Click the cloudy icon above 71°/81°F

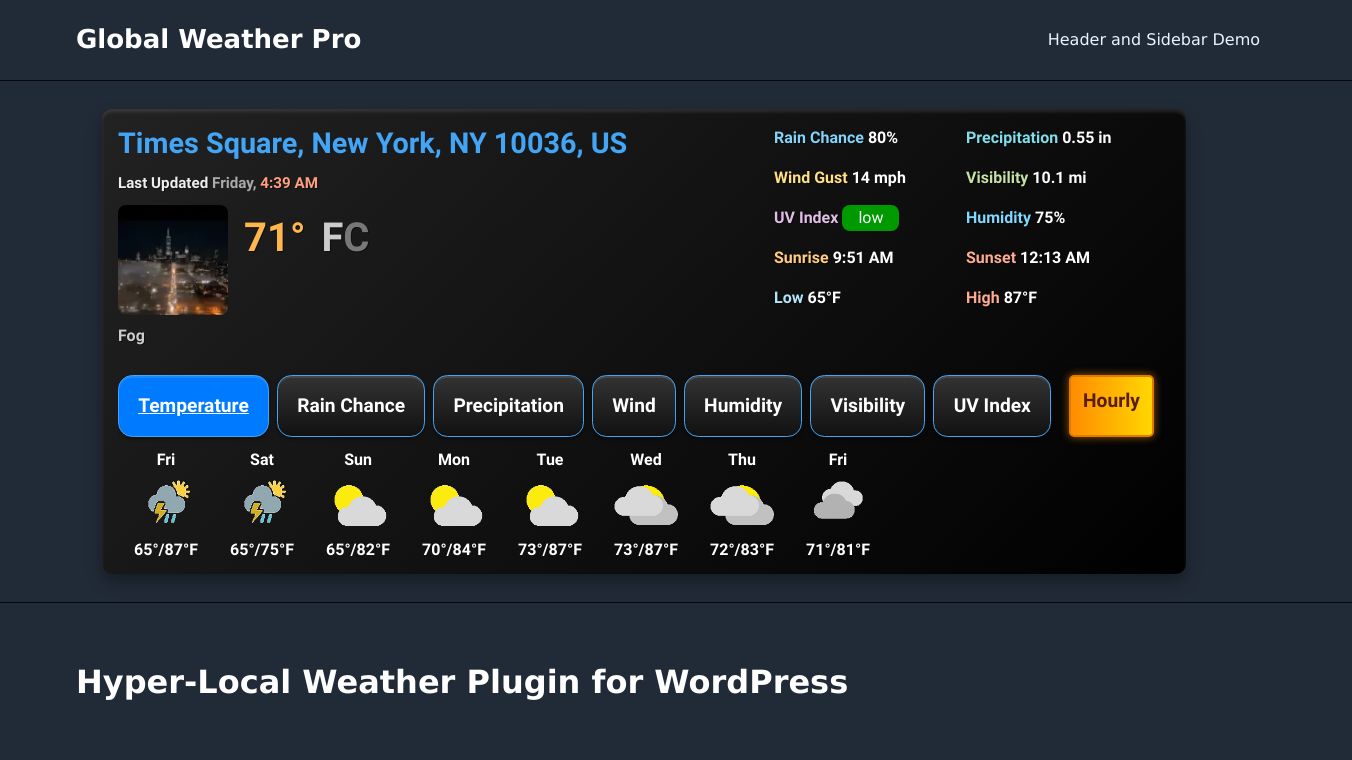click(x=838, y=501)
